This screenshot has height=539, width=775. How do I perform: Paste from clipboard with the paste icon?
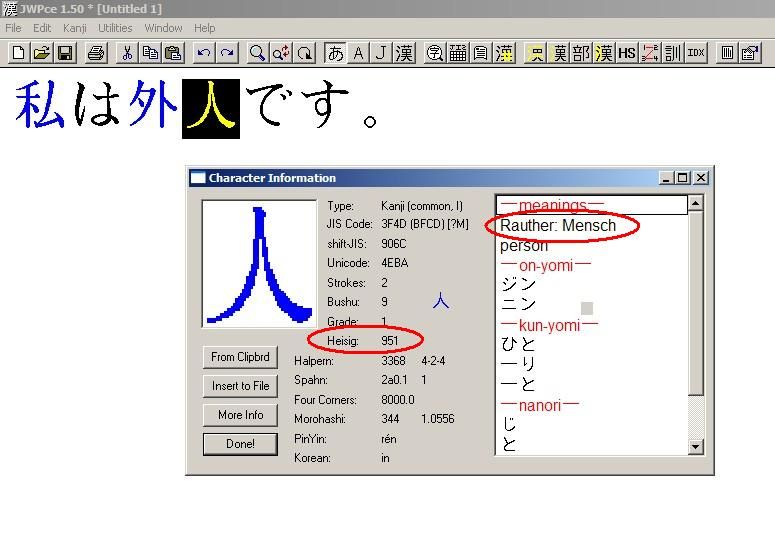pyautogui.click(x=173, y=52)
